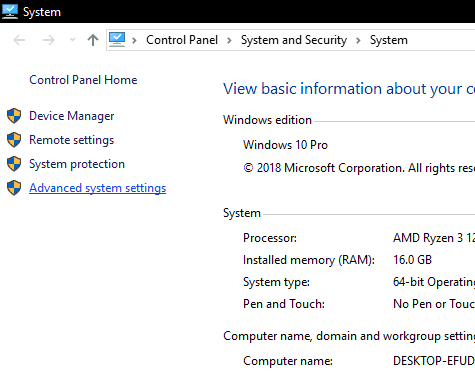Click the '16.0 GB' memory value

point(412,260)
